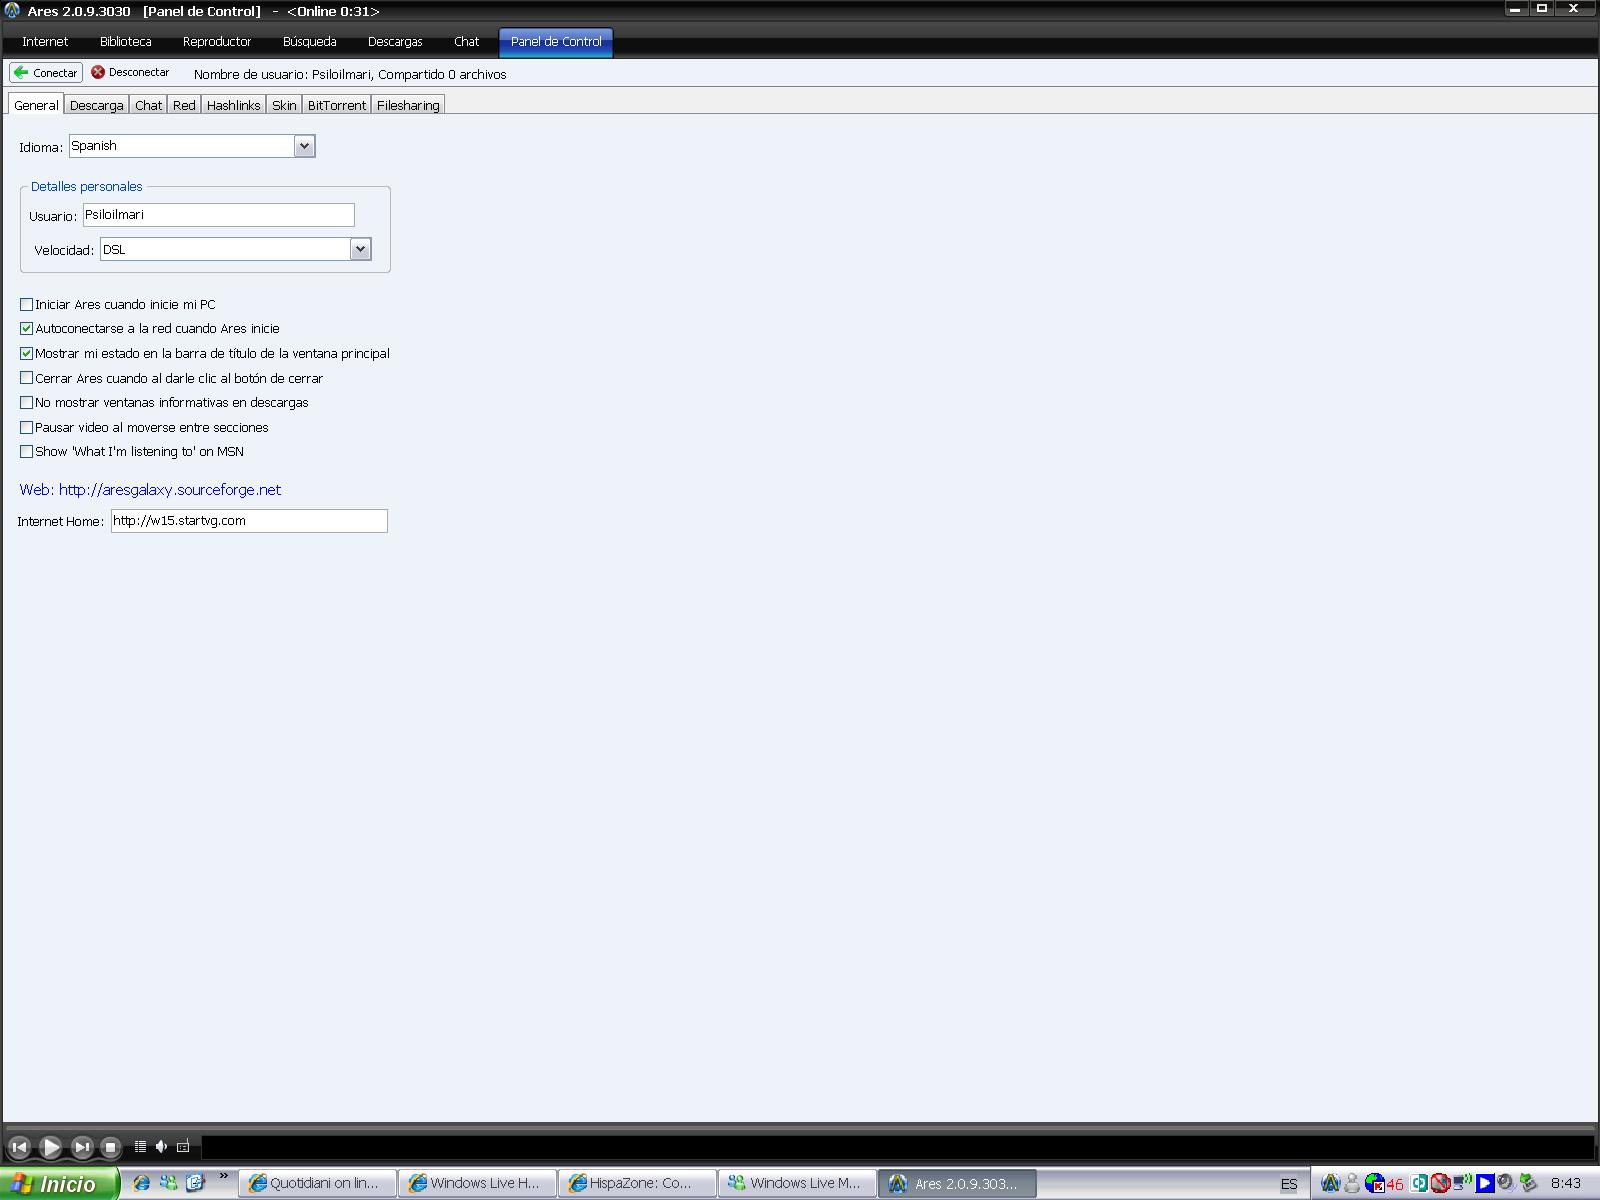The image size is (1600, 1200).
Task: Enable 'Iniciar Ares cuando inicie mi PC'
Action: tap(27, 304)
